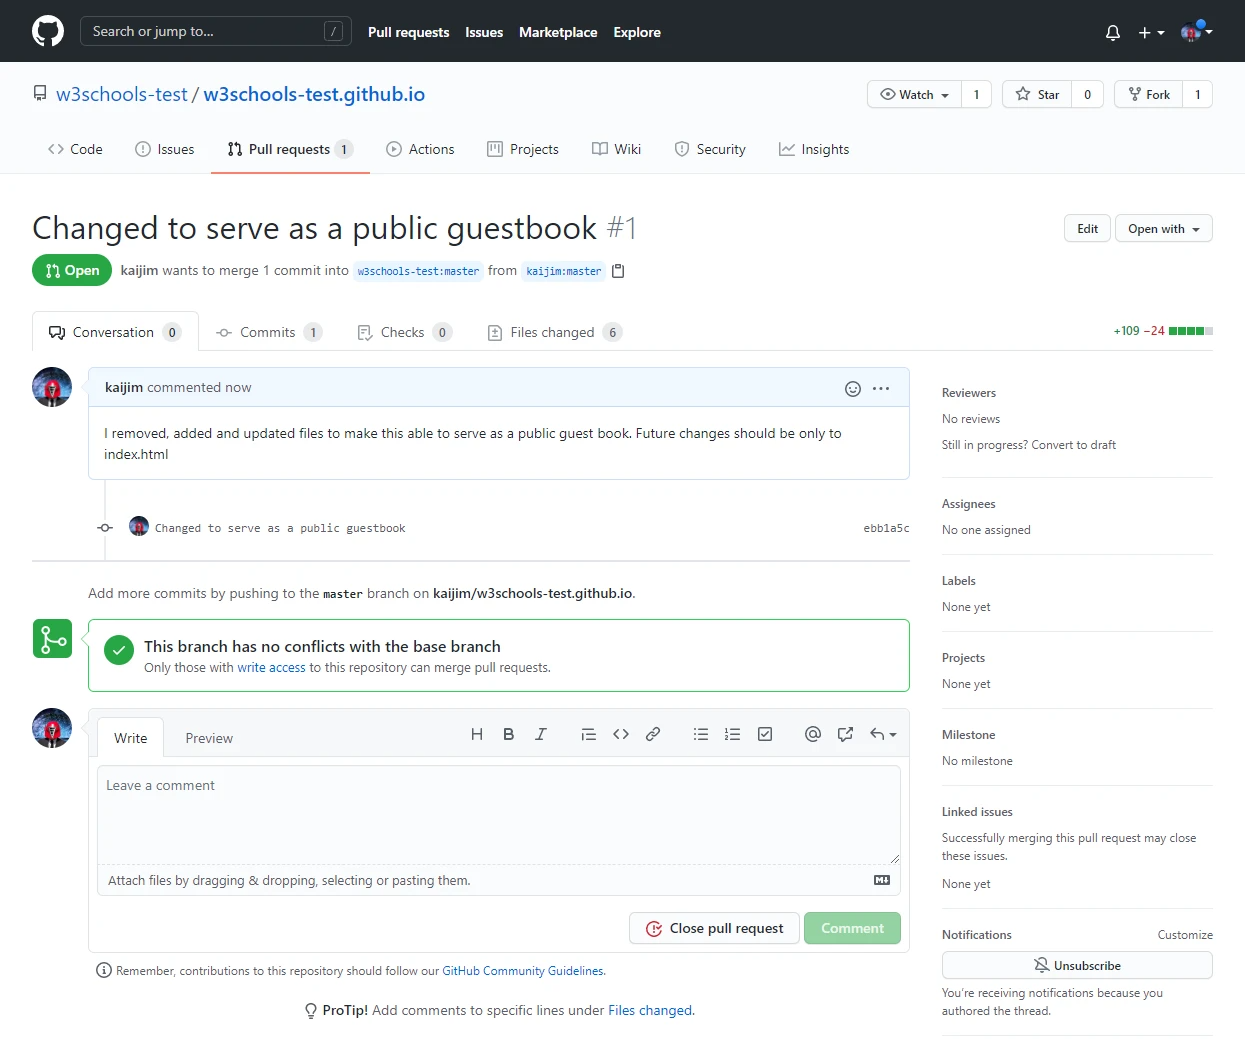Add a reaction with the smiley icon
The width and height of the screenshot is (1245, 1039).
(x=852, y=389)
